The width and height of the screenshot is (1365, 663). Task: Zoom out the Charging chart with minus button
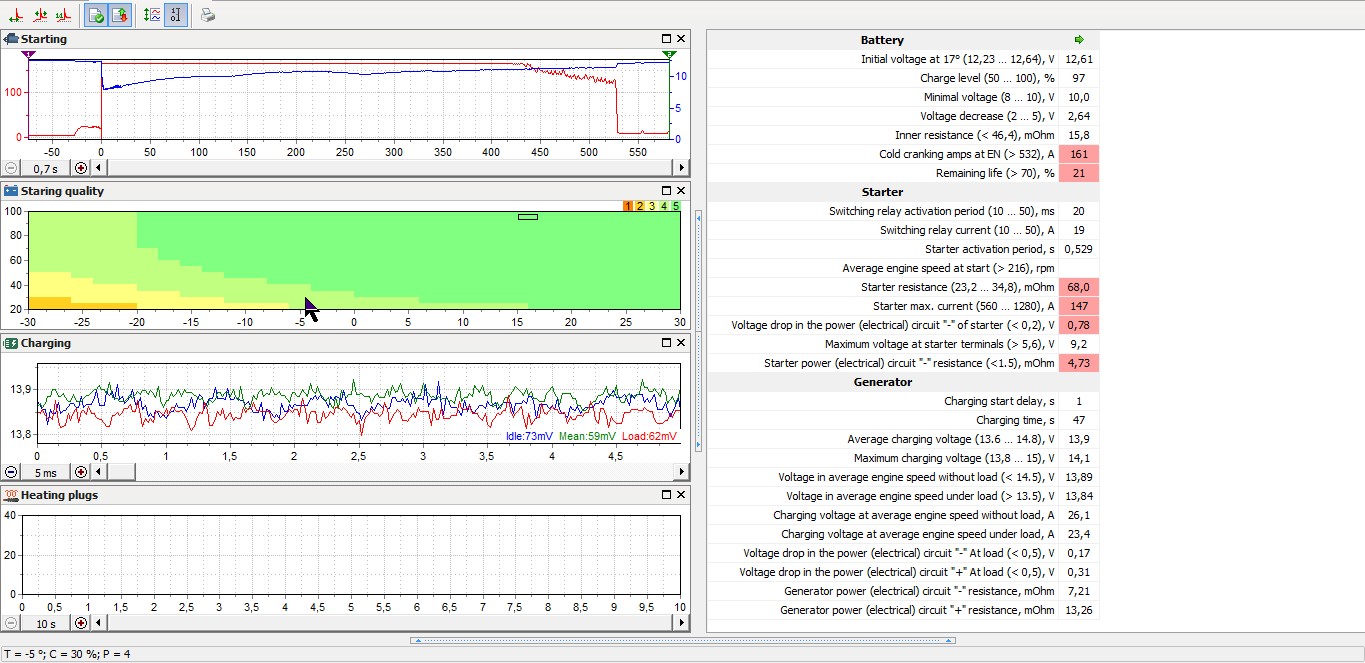pos(11,472)
